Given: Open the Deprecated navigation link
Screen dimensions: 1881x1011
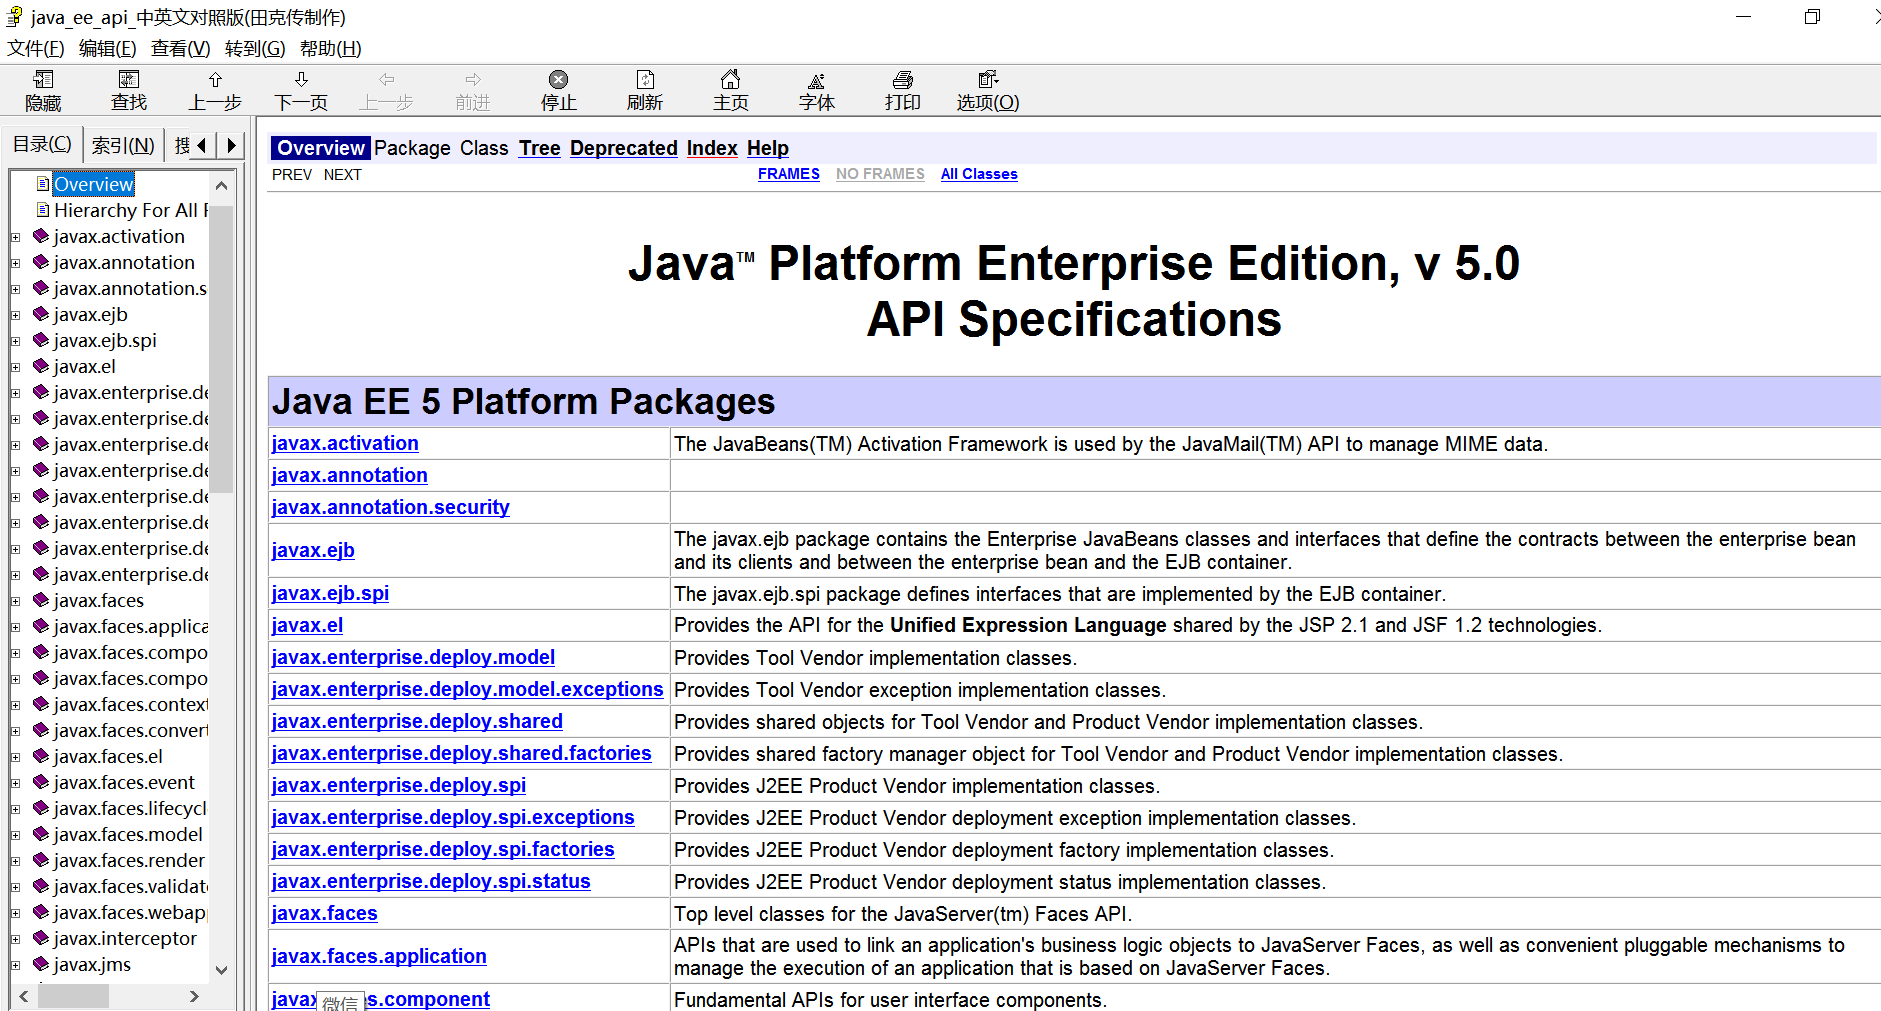Looking at the screenshot, I should coord(624,148).
